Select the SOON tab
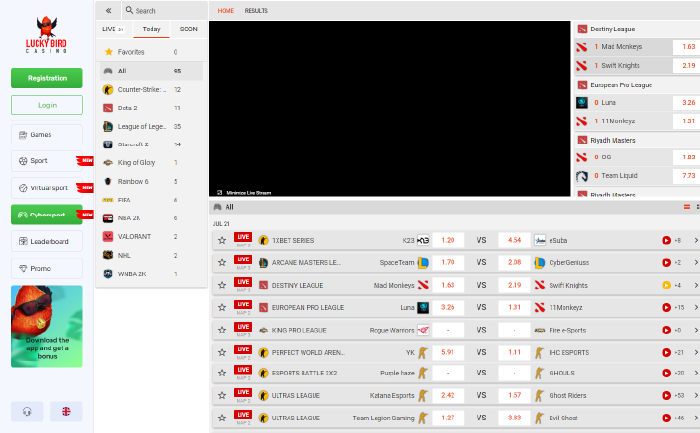700x433 pixels. (188, 29)
